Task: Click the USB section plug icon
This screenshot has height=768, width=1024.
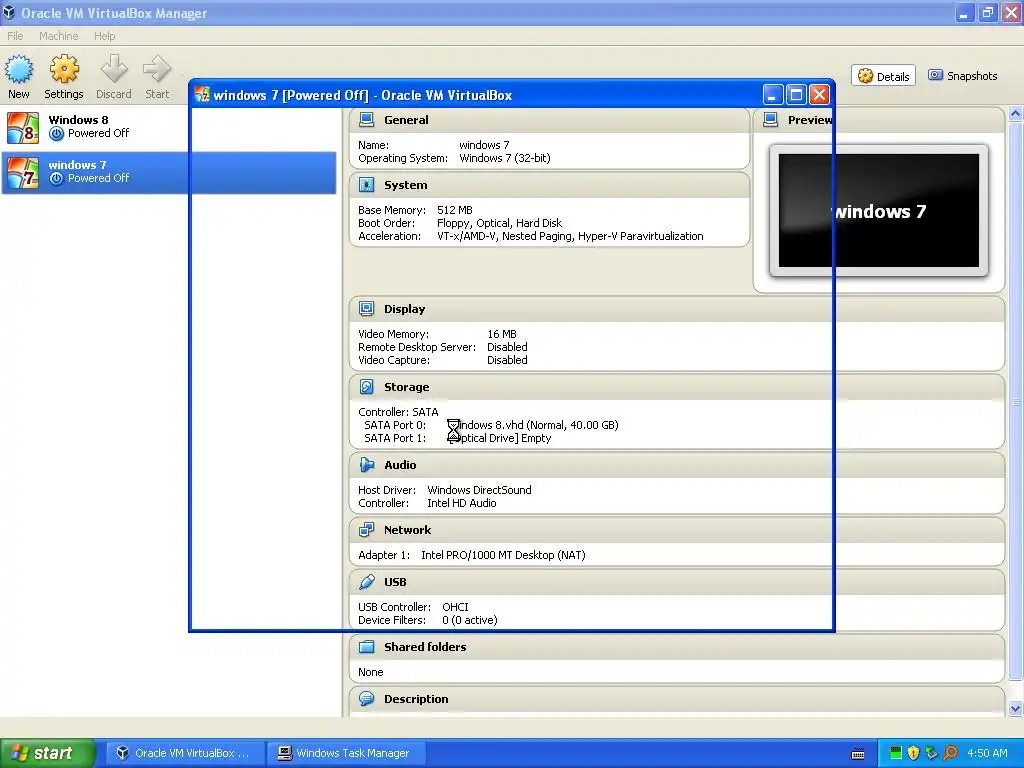Action: (x=366, y=582)
